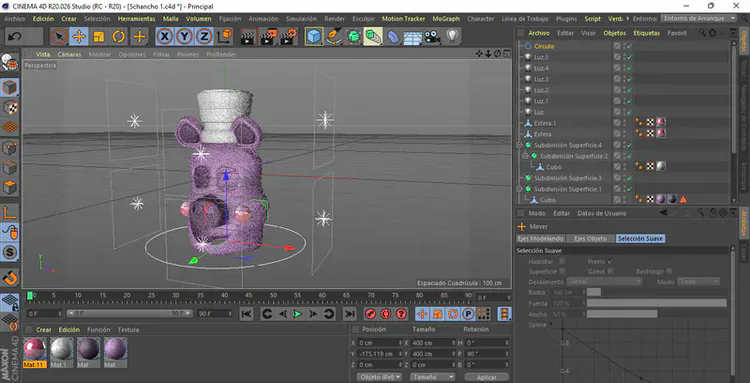Open the Entorno de Arranque layout dropdown
Image resolution: width=750 pixels, height=383 pixels.
pos(699,18)
